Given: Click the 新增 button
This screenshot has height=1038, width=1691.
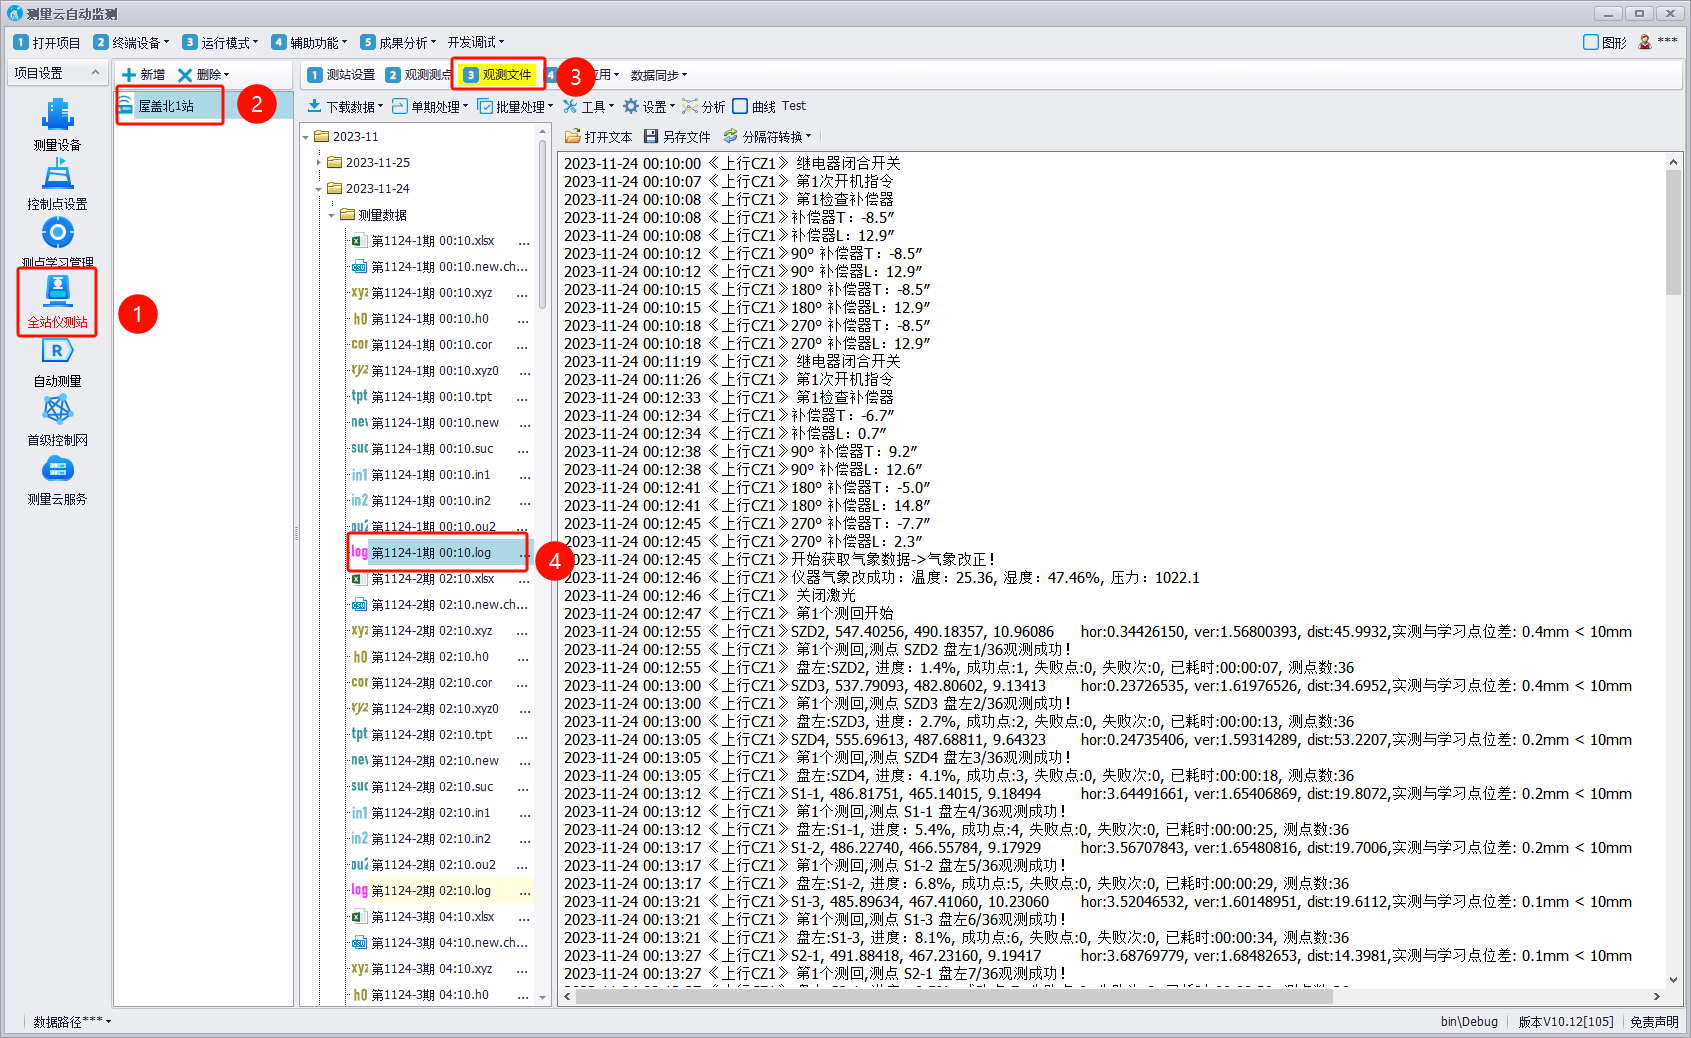Looking at the screenshot, I should 143,75.
